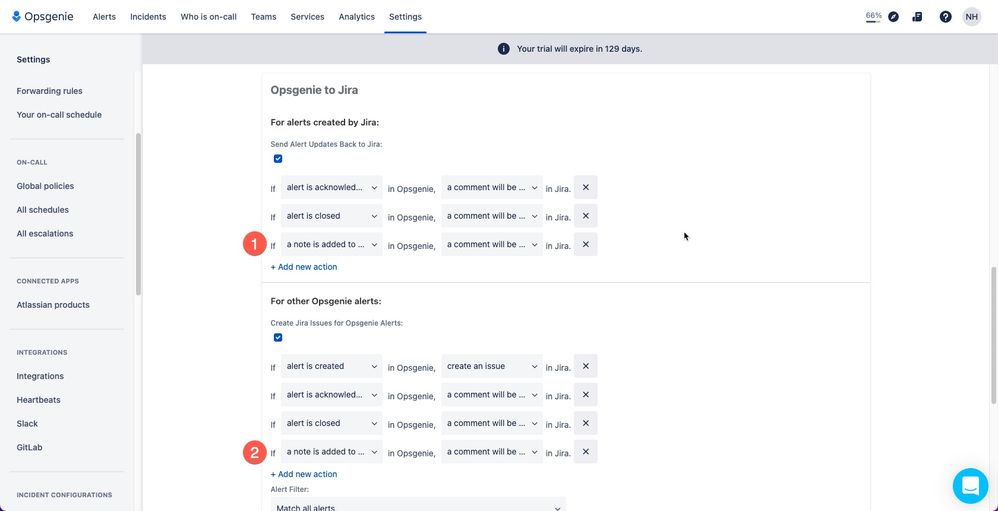This screenshot has height=511, width=998.
Task: Open the what's new notes icon
Action: pos(917,17)
